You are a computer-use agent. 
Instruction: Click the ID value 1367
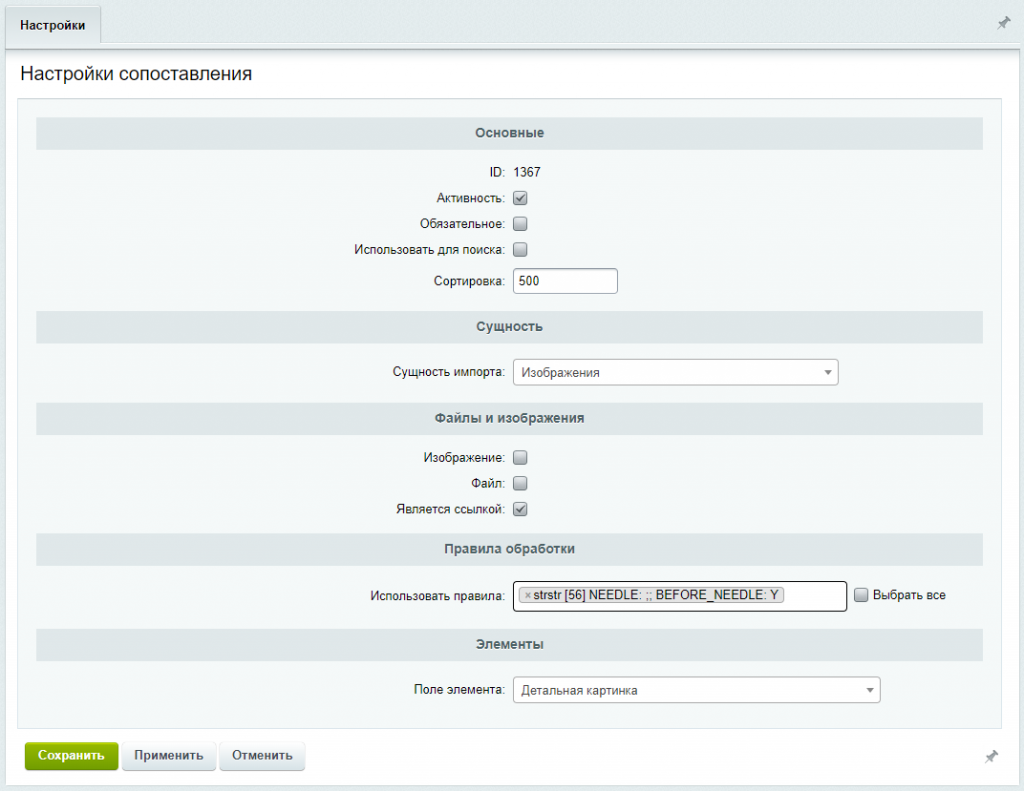pos(527,172)
